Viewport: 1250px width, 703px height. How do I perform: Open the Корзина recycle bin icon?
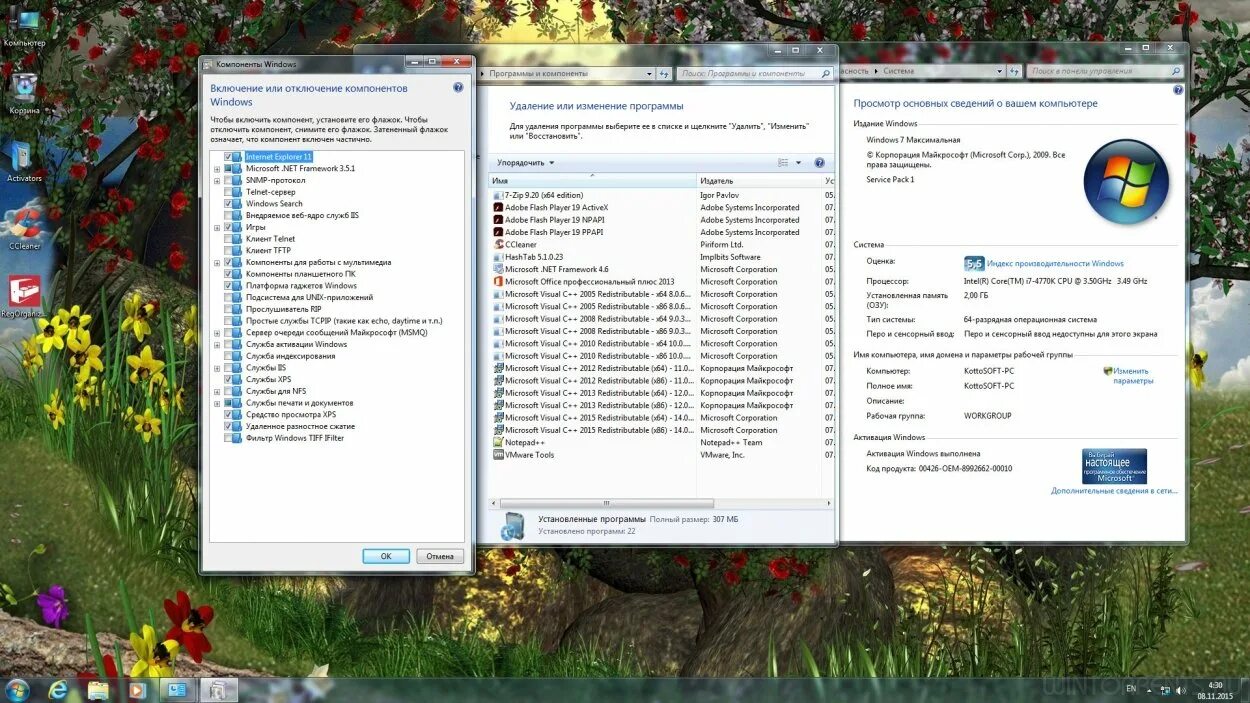point(24,92)
